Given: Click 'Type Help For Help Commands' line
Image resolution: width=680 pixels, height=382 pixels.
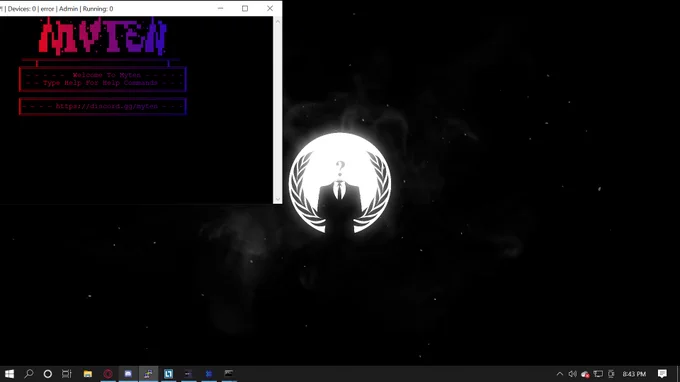Looking at the screenshot, I should (100, 83).
